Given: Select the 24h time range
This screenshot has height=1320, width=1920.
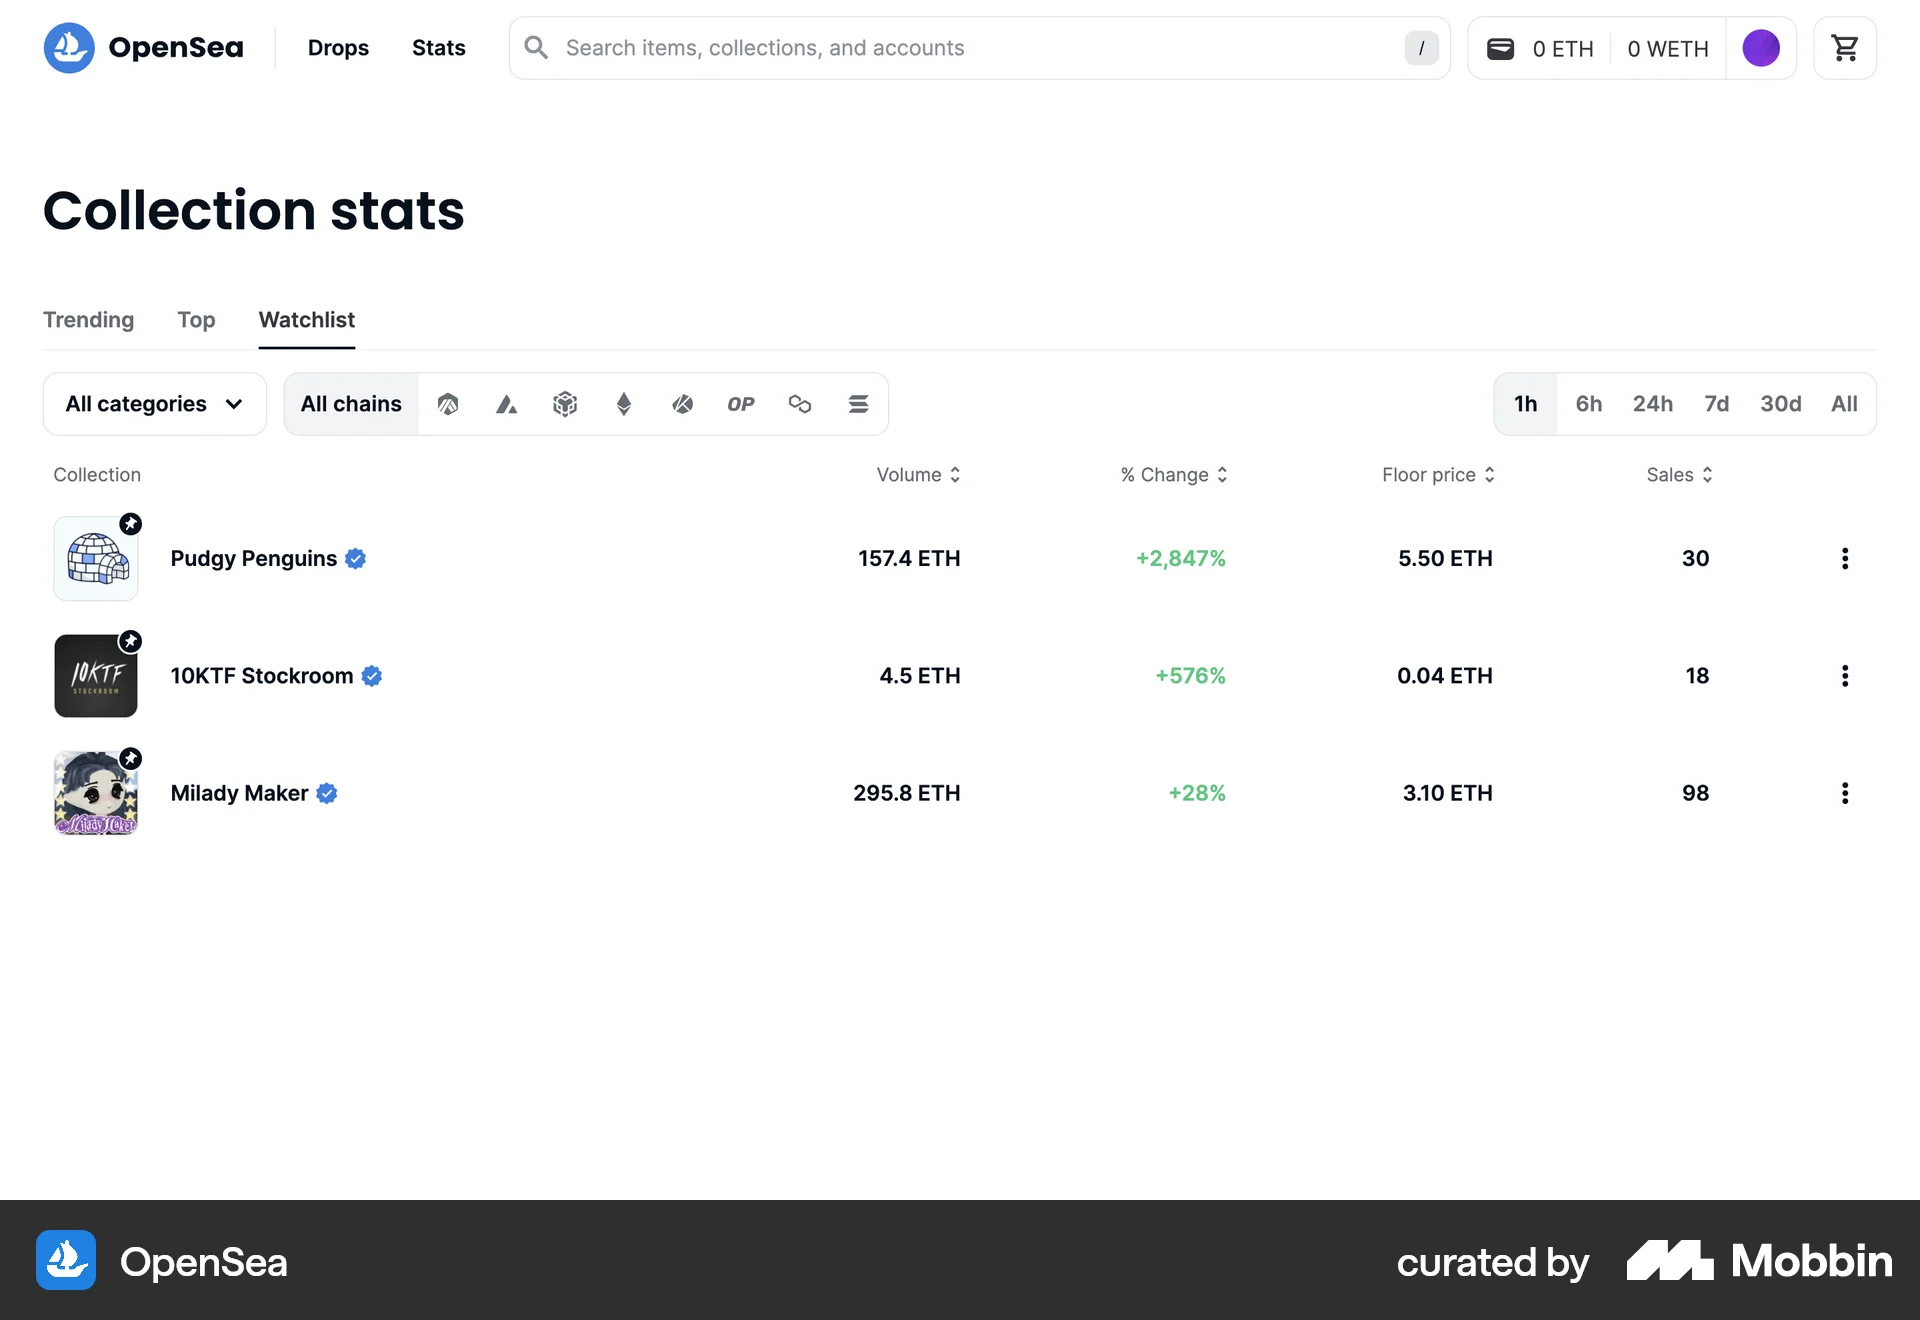Looking at the screenshot, I should point(1653,404).
